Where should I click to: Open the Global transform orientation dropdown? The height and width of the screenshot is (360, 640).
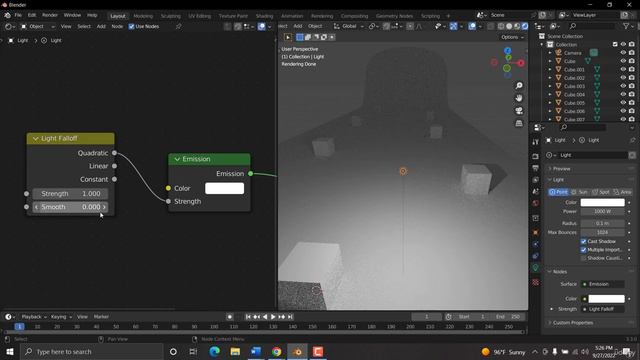[349, 26]
